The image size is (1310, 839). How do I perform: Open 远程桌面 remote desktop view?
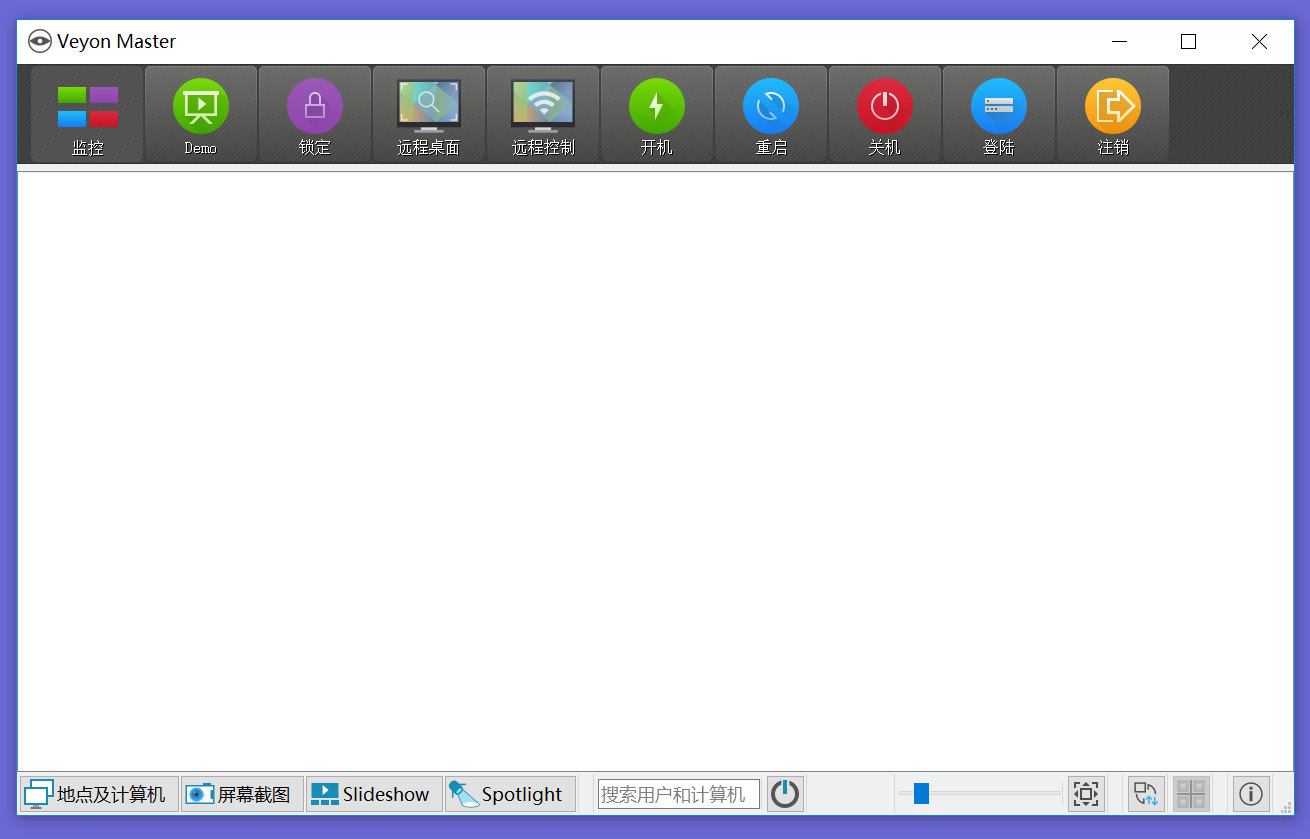click(x=428, y=114)
